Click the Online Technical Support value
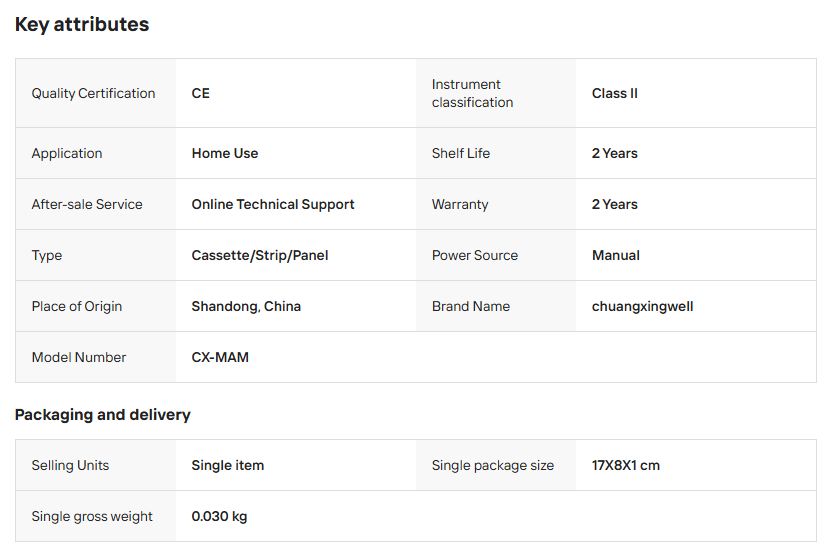The height and width of the screenshot is (560, 838). pyautogui.click(x=273, y=204)
